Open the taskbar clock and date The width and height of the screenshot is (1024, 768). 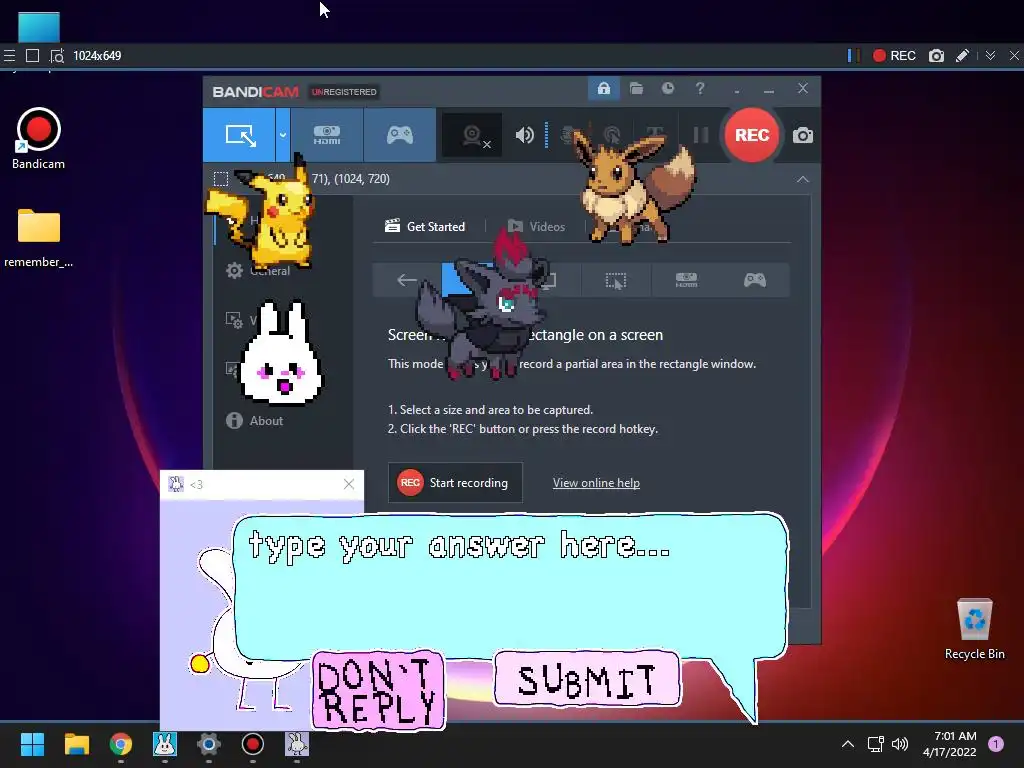pyautogui.click(x=950, y=744)
